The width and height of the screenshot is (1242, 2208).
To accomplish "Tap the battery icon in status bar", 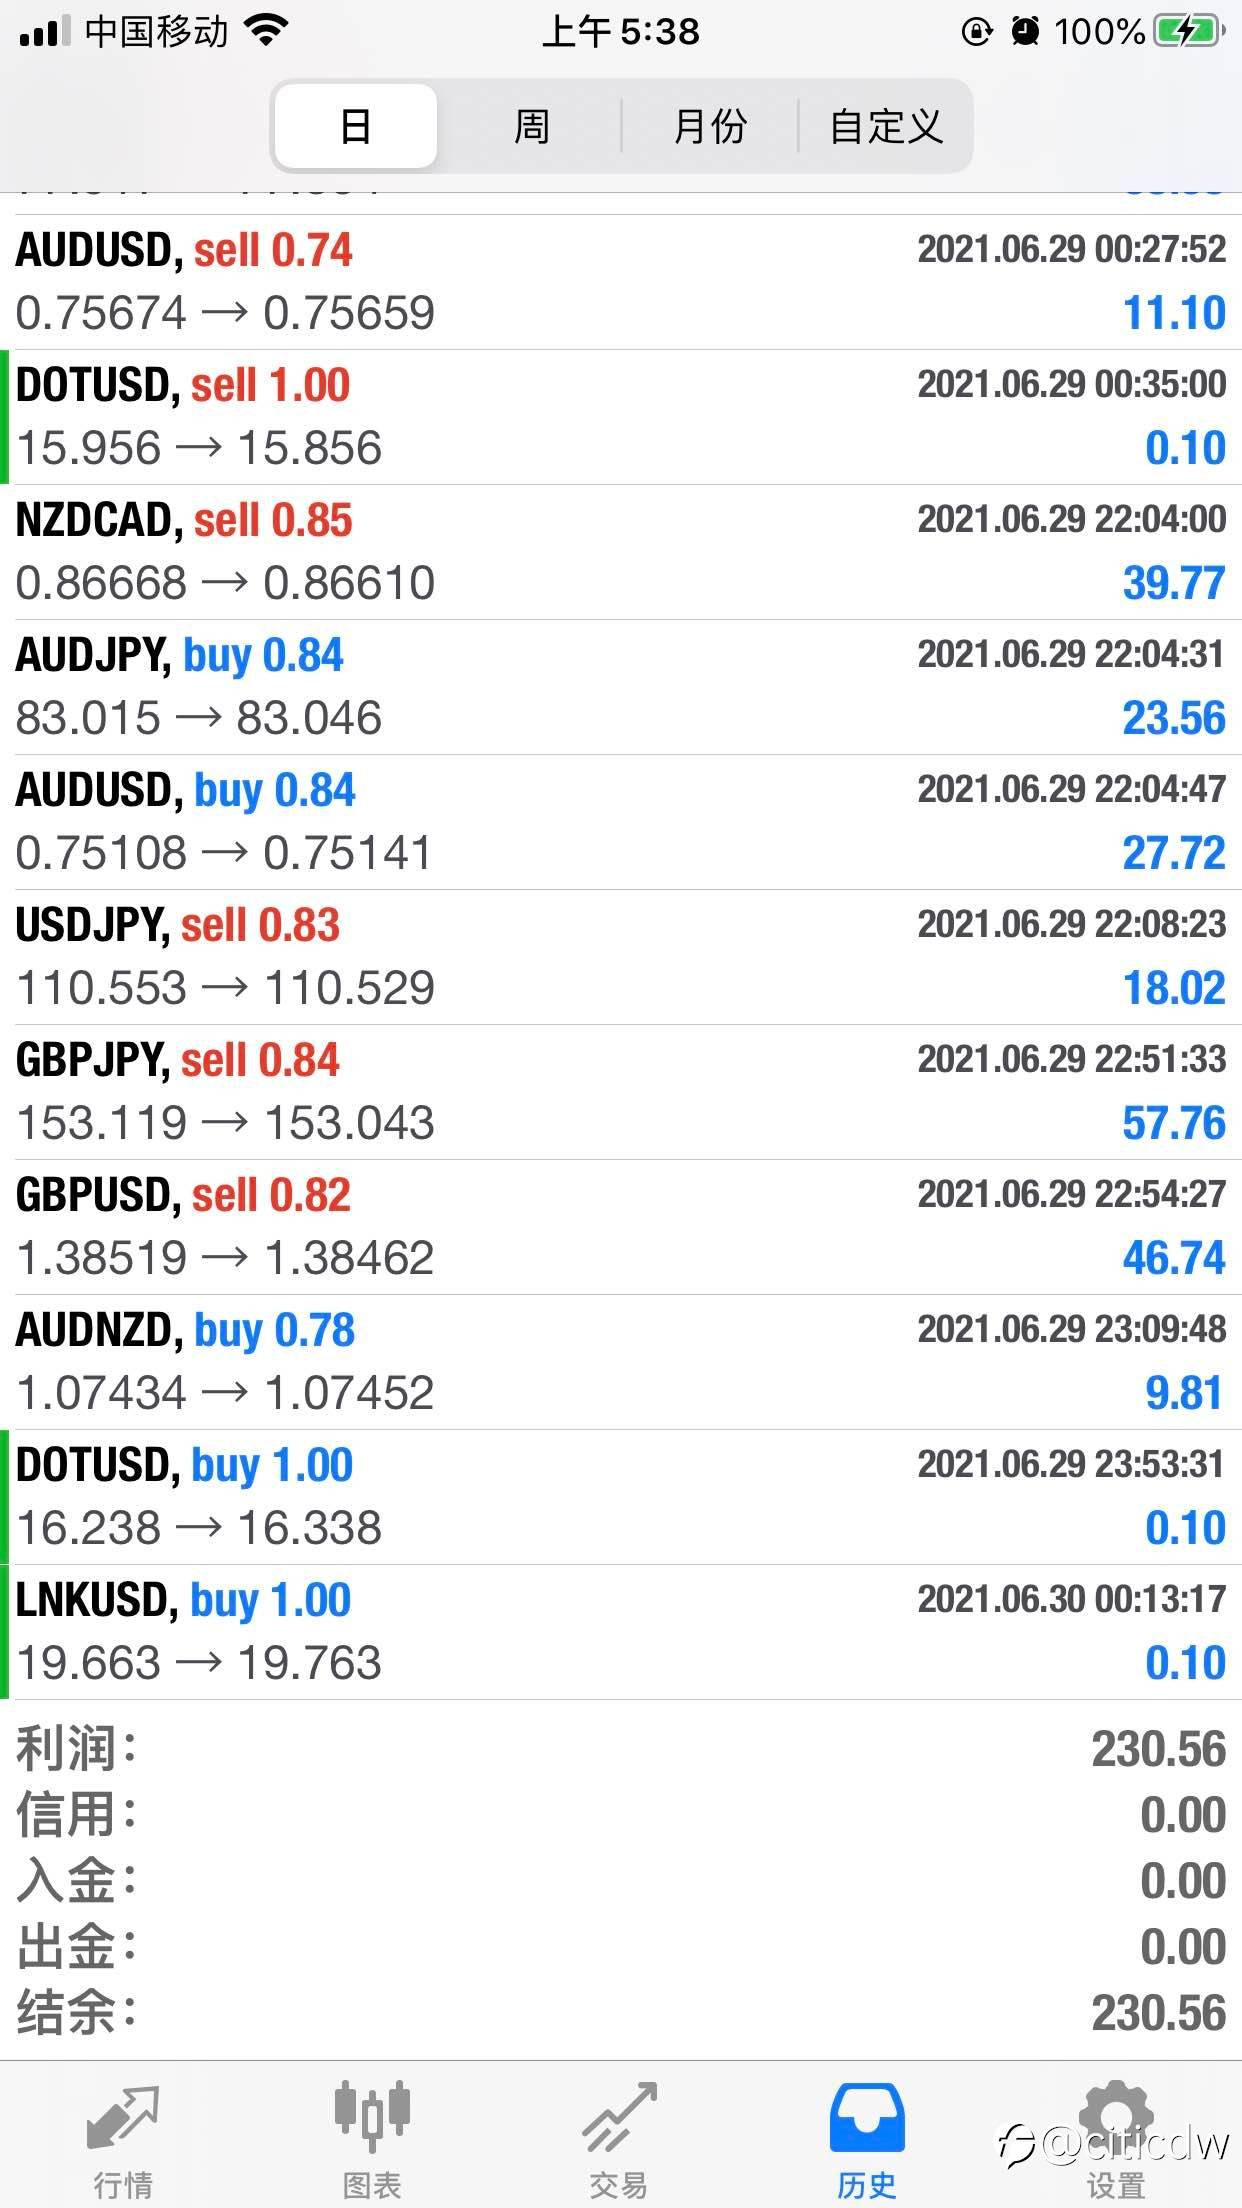I will tap(1188, 32).
